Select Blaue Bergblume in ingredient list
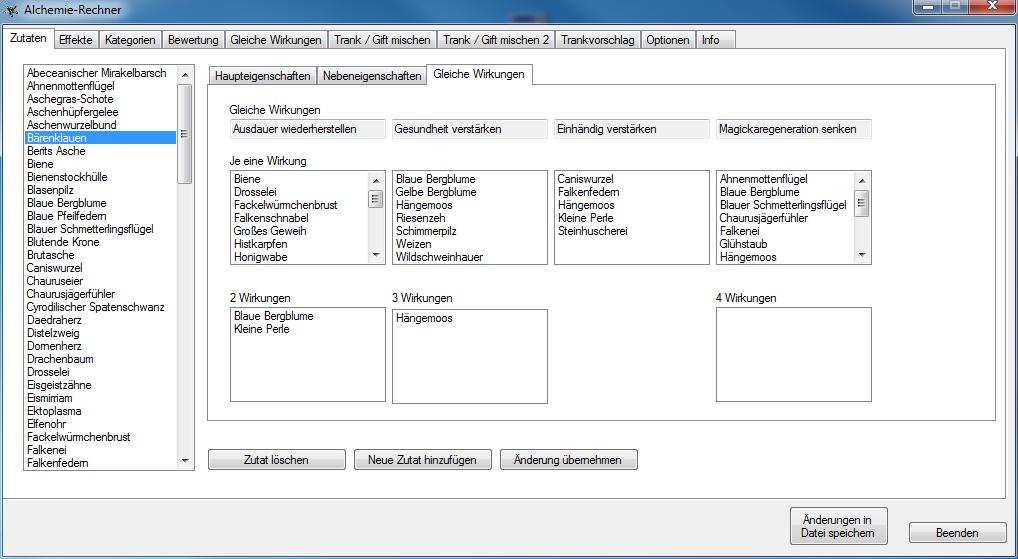The image size is (1018, 559). [x=67, y=203]
